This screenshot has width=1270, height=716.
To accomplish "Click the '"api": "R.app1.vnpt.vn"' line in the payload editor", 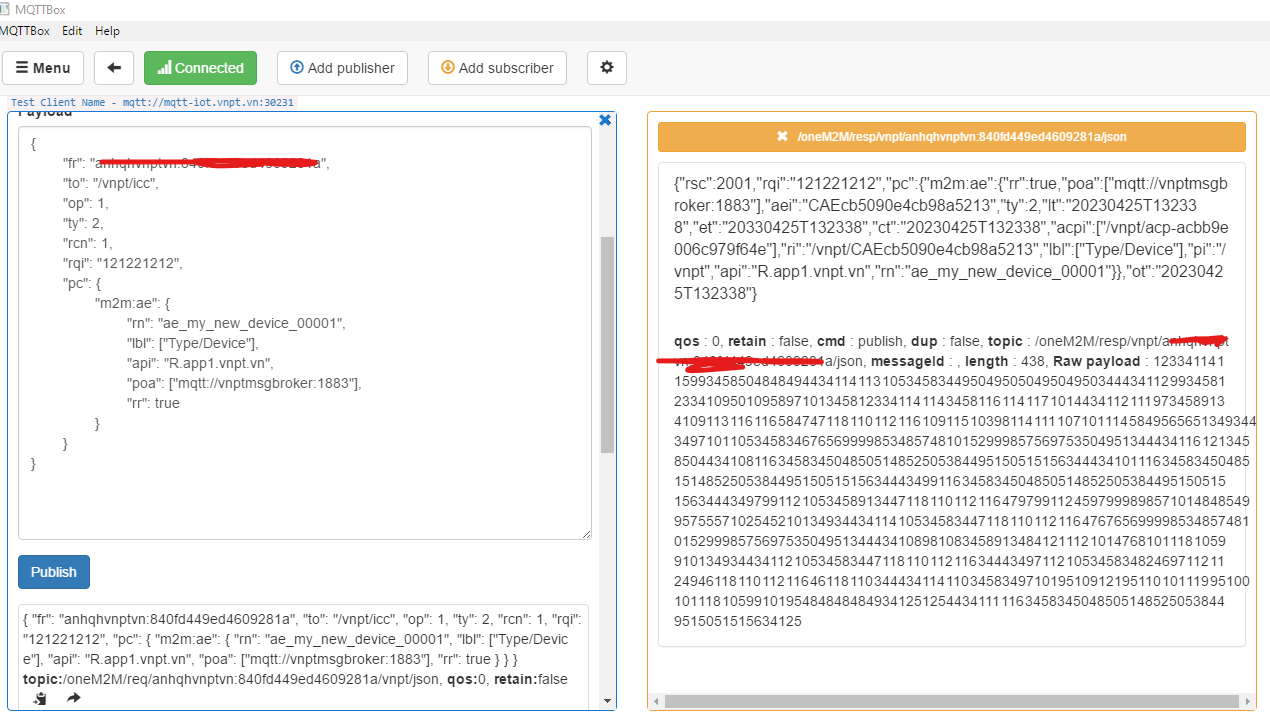I will click(x=200, y=363).
